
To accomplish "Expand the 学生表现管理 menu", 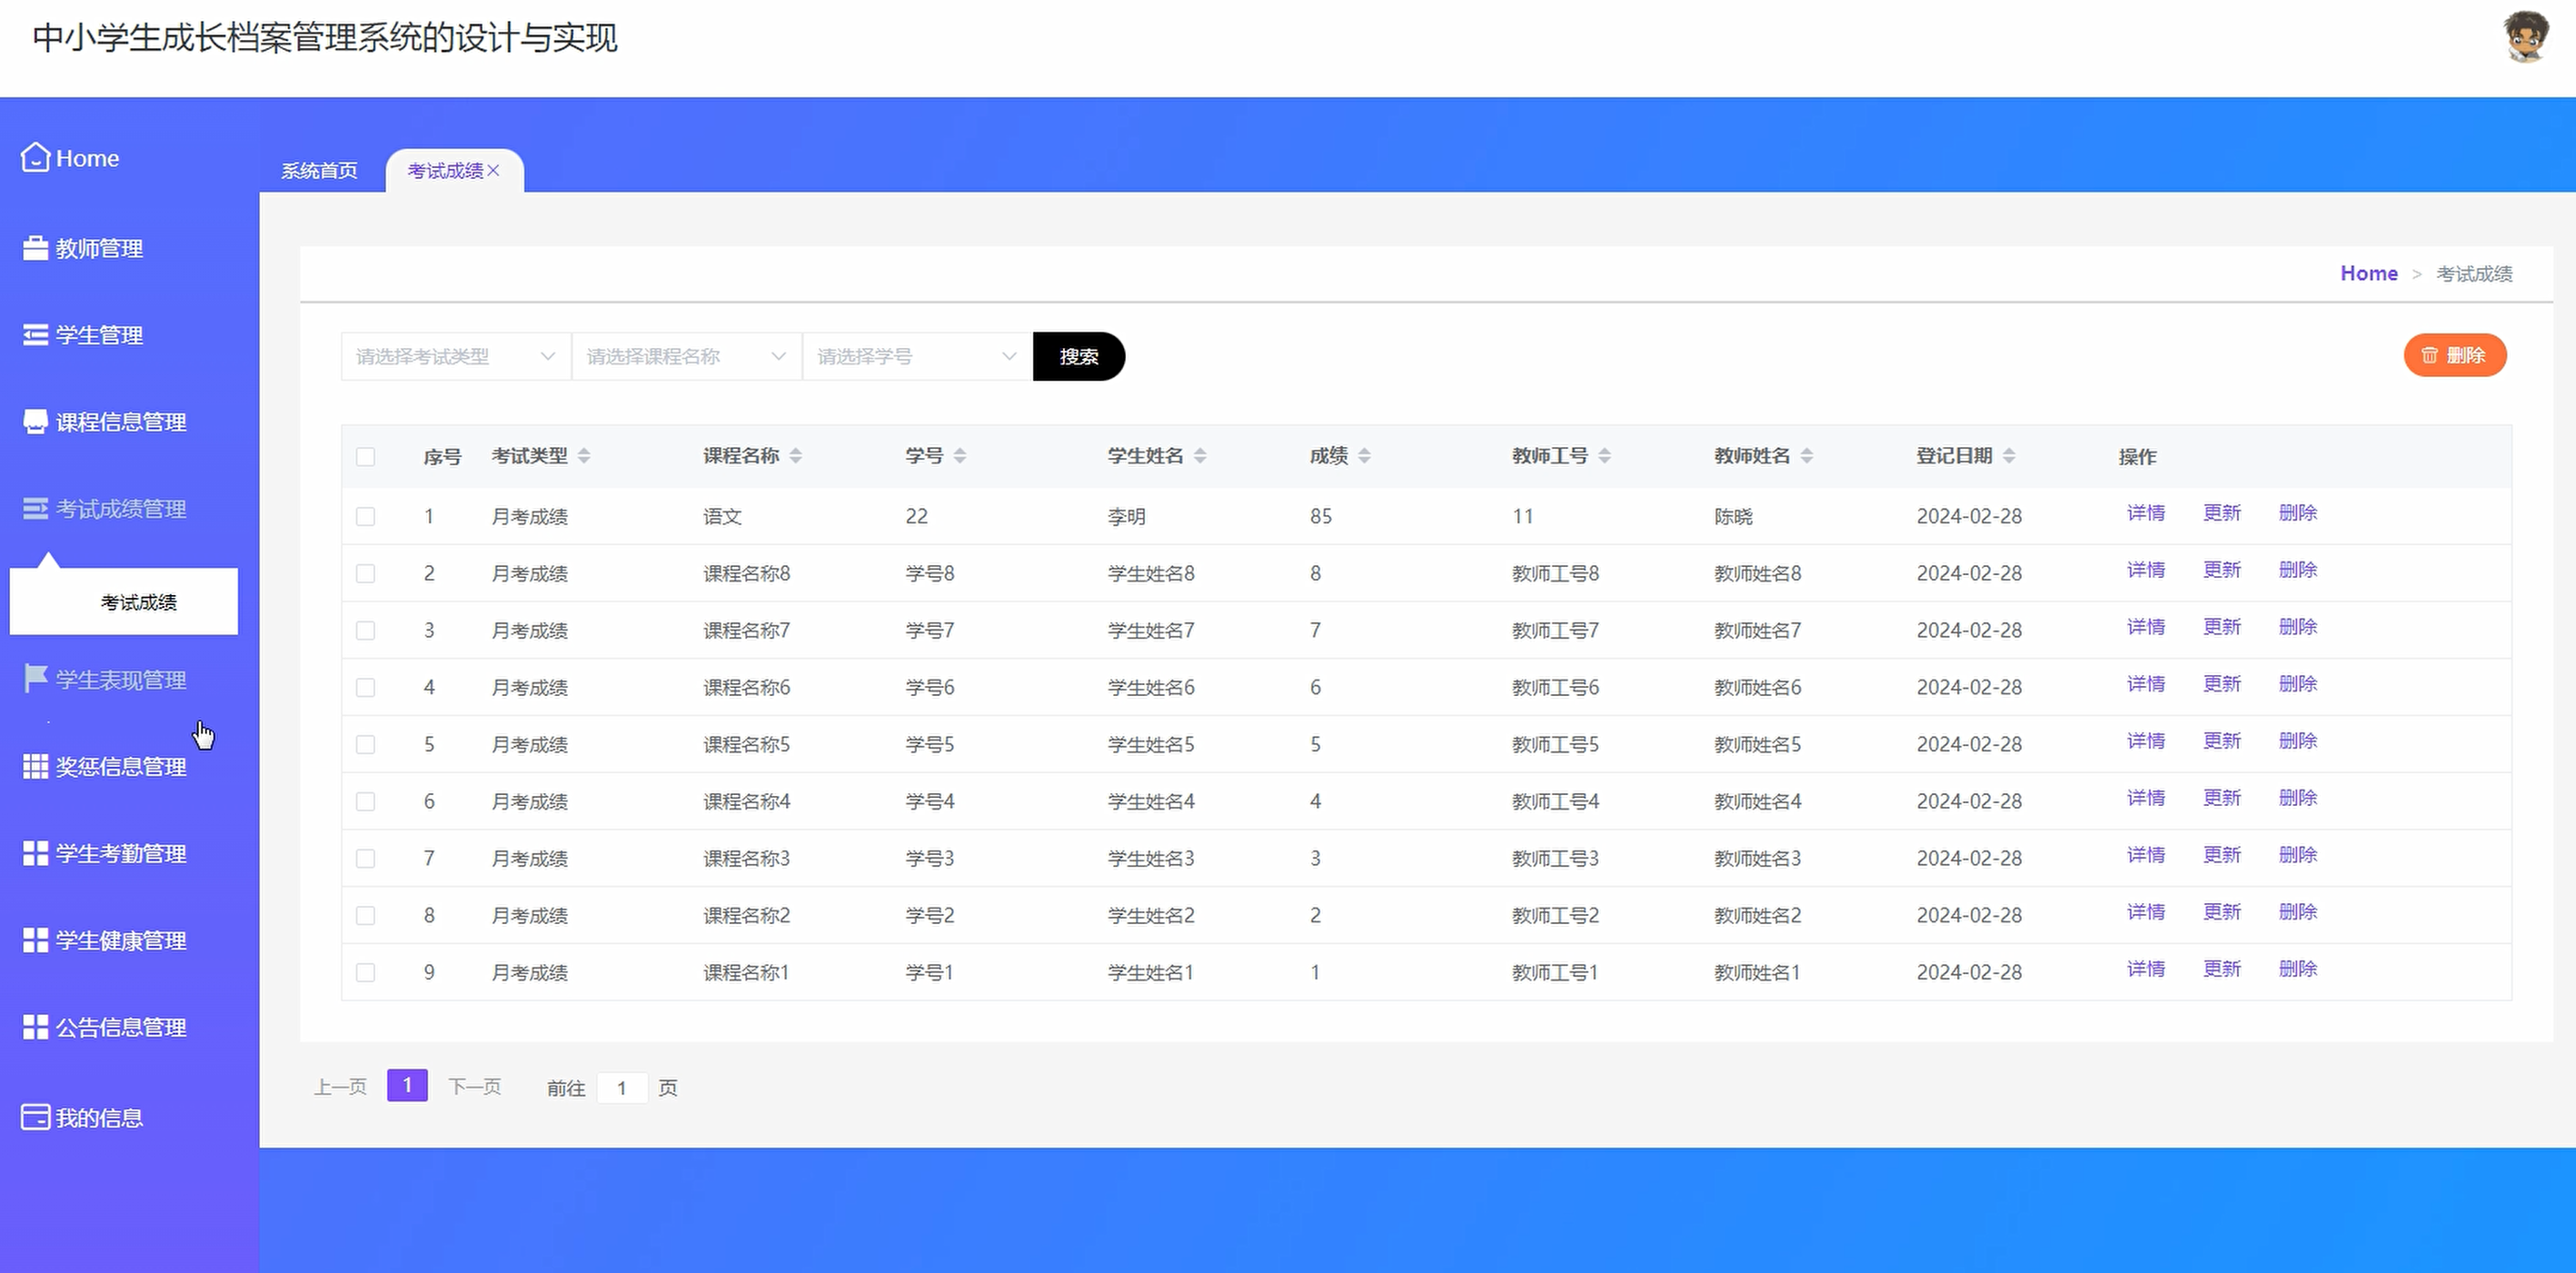I will click(x=121, y=680).
